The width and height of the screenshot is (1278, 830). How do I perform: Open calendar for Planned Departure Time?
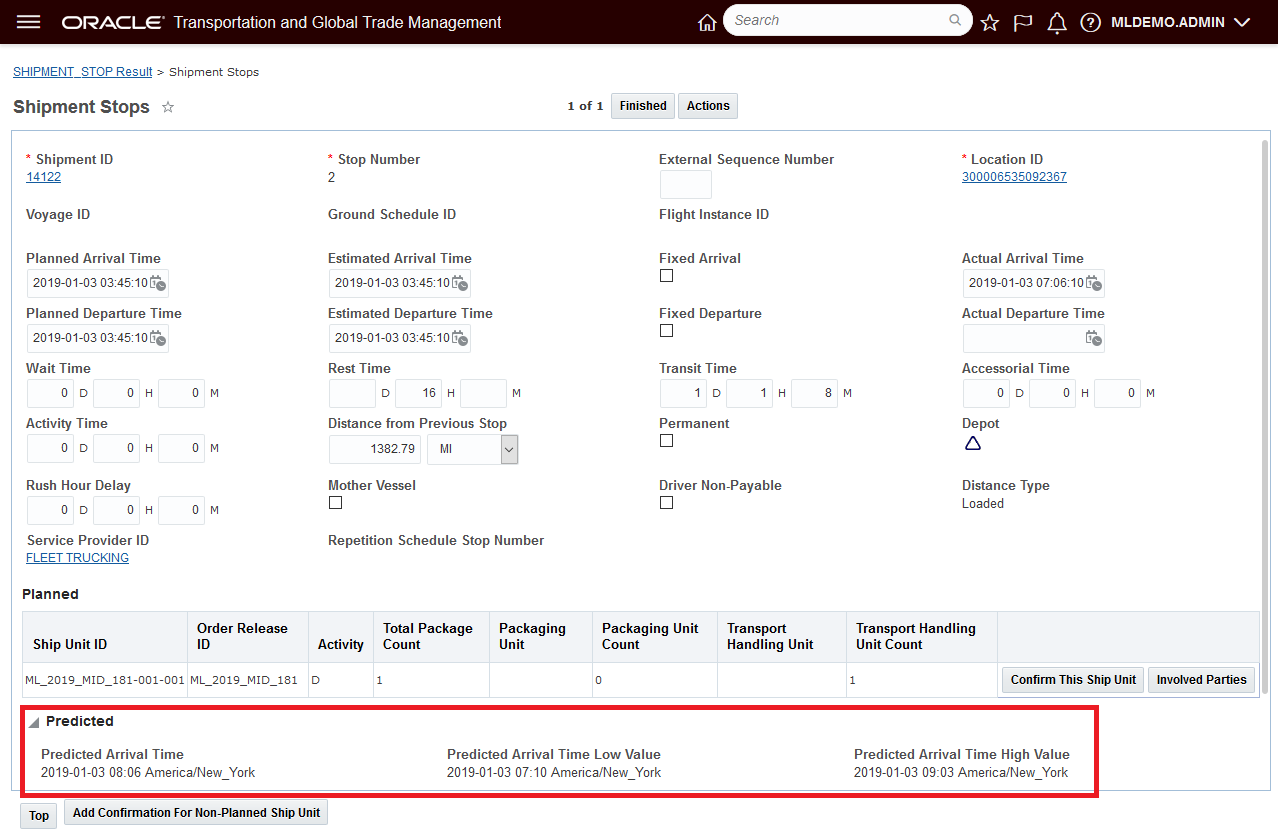click(158, 338)
